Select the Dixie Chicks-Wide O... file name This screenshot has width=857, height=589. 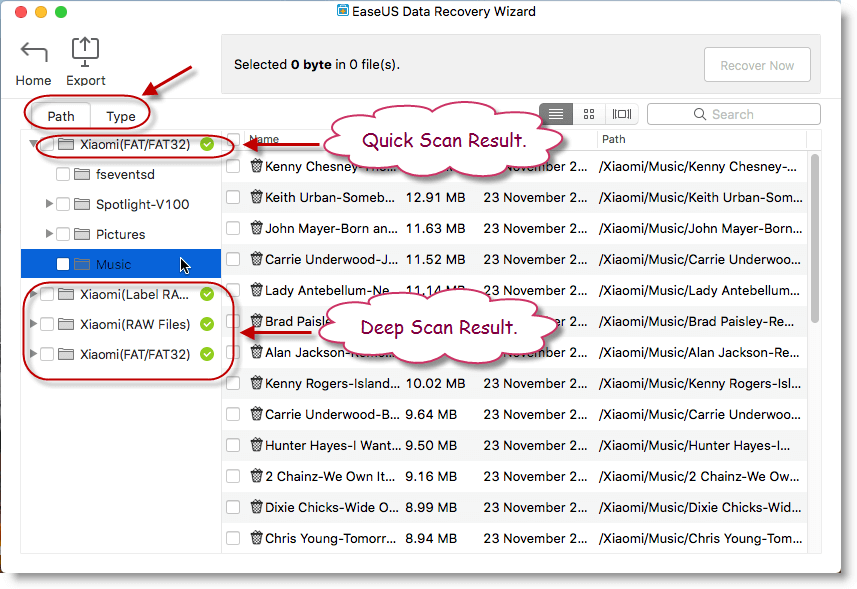click(x=332, y=507)
